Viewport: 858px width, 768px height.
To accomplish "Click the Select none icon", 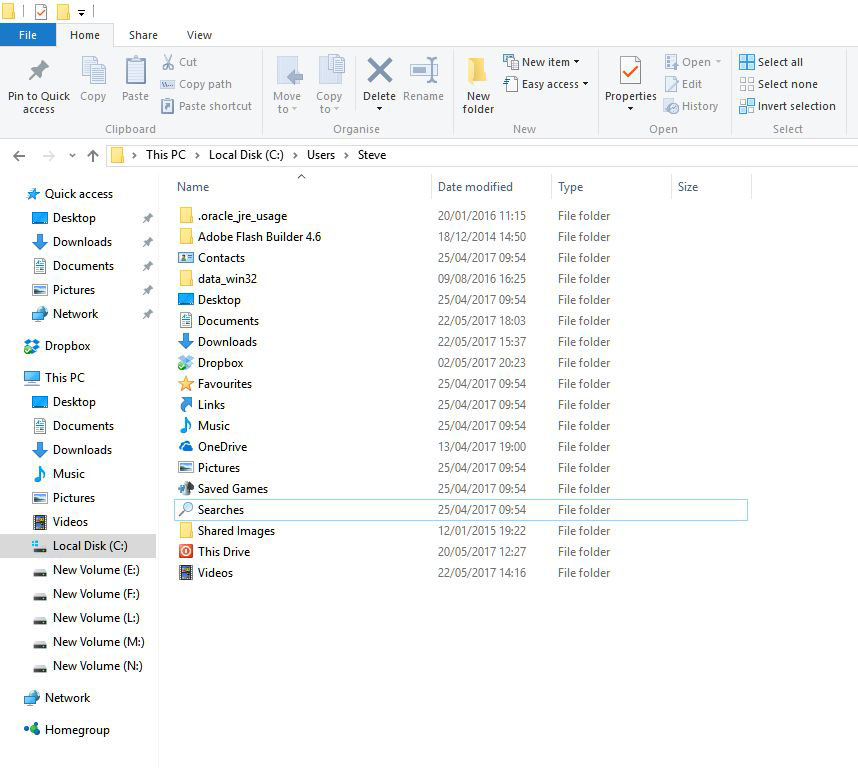I will click(x=746, y=84).
